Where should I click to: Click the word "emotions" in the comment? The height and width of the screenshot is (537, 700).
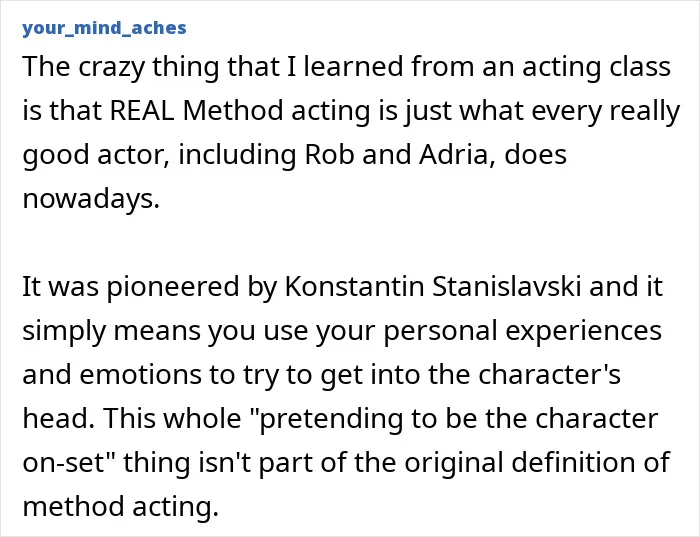point(141,374)
